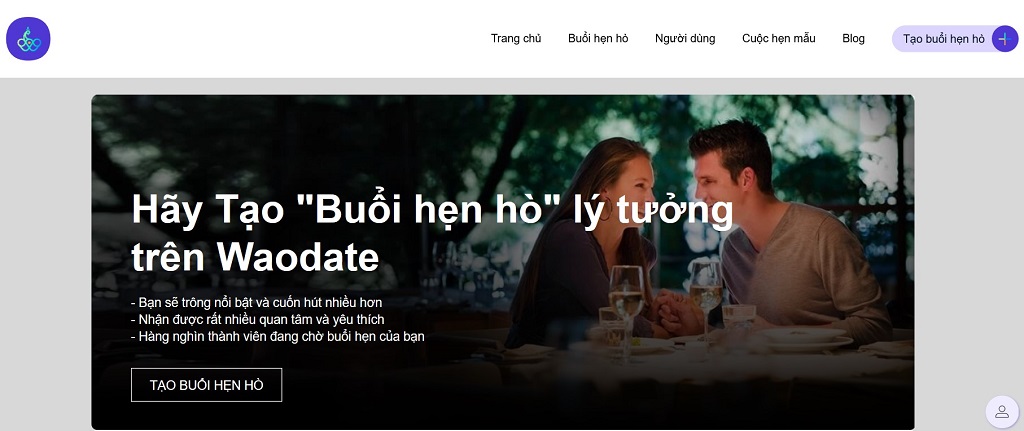Click the line about quan tâm và yêu thích
Screen dimensions: 1024x431
pos(258,319)
